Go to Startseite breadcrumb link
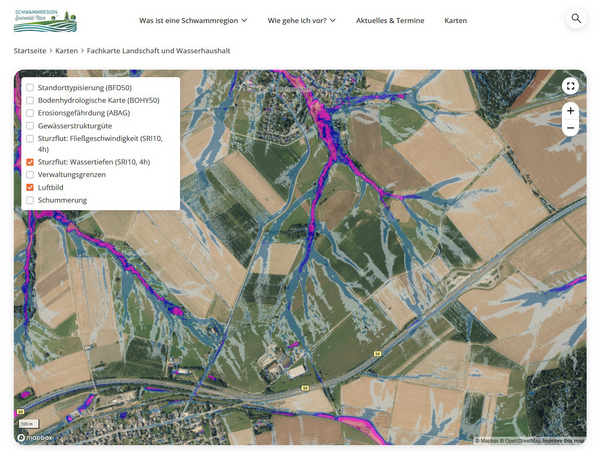600x451 pixels. click(30, 51)
